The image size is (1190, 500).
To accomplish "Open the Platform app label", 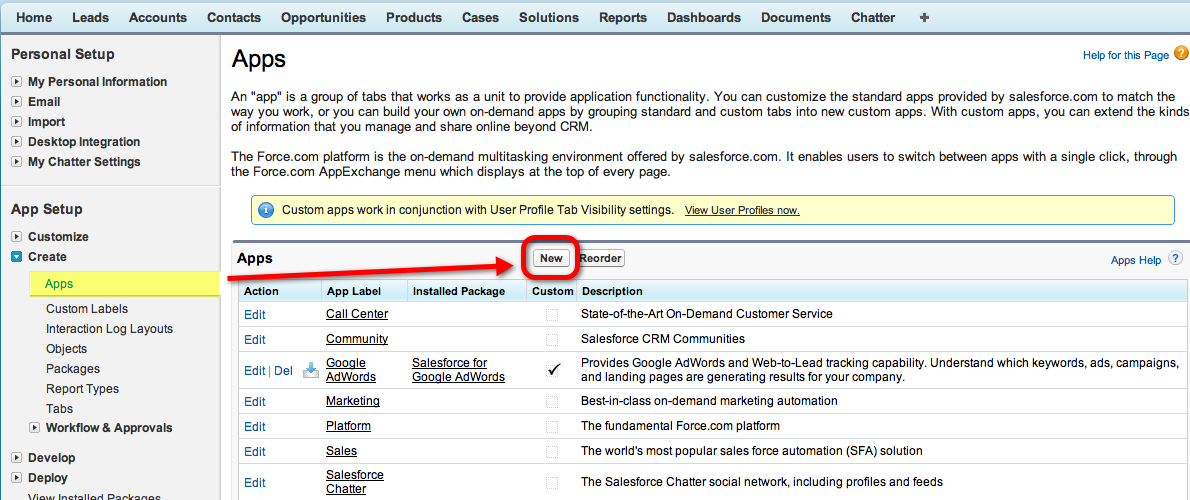I will pyautogui.click(x=348, y=426).
